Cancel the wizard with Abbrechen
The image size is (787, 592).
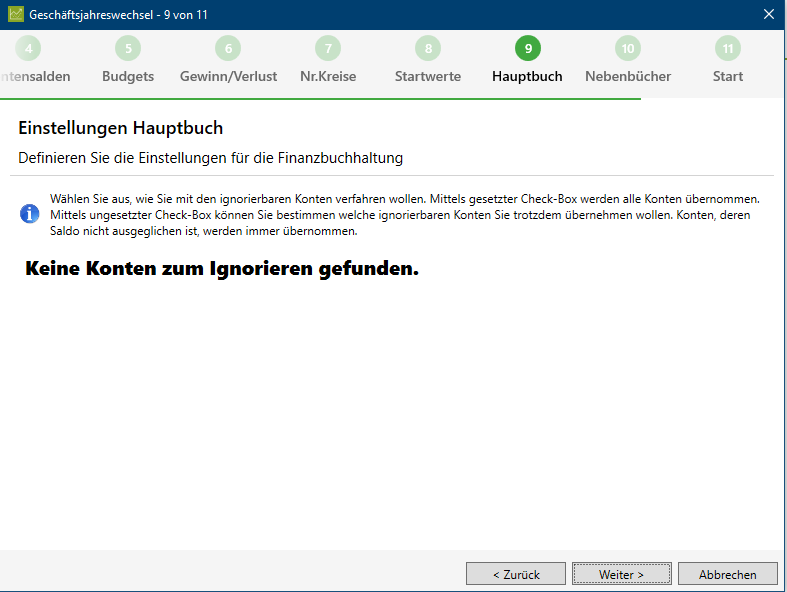click(727, 574)
